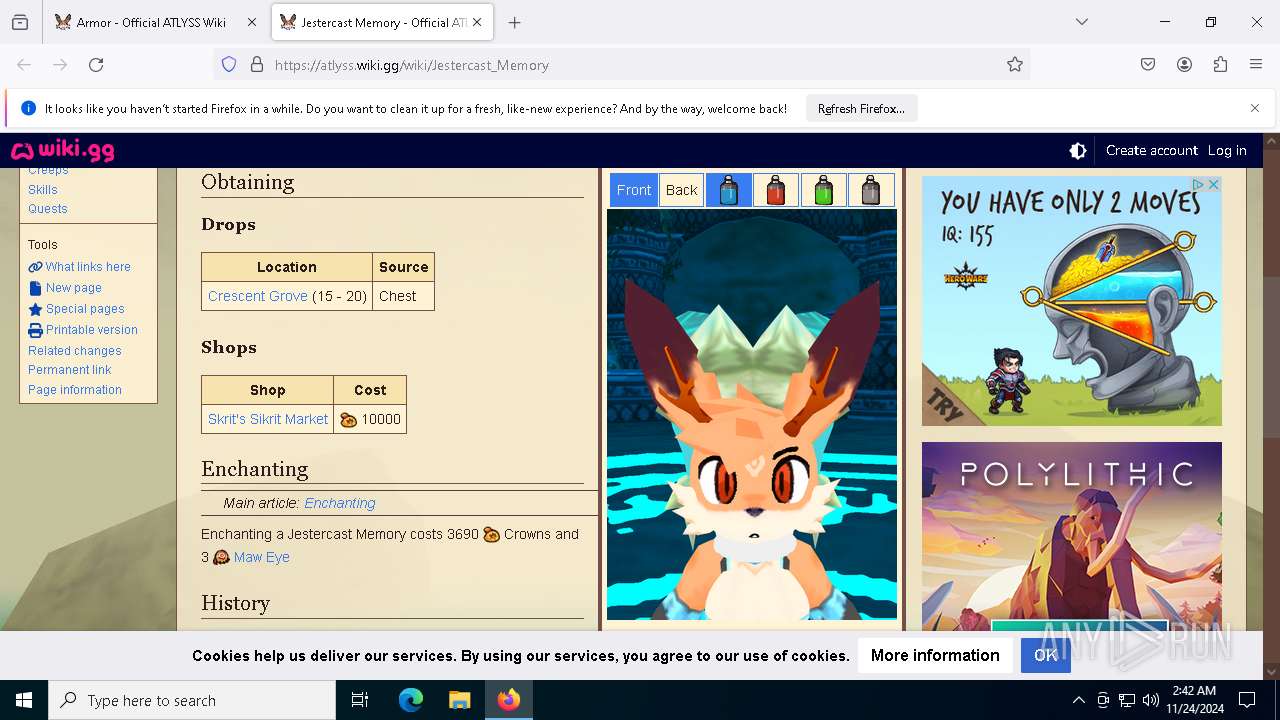1280x720 pixels.
Task: Click the Firefox back arrow
Action: tap(24, 64)
